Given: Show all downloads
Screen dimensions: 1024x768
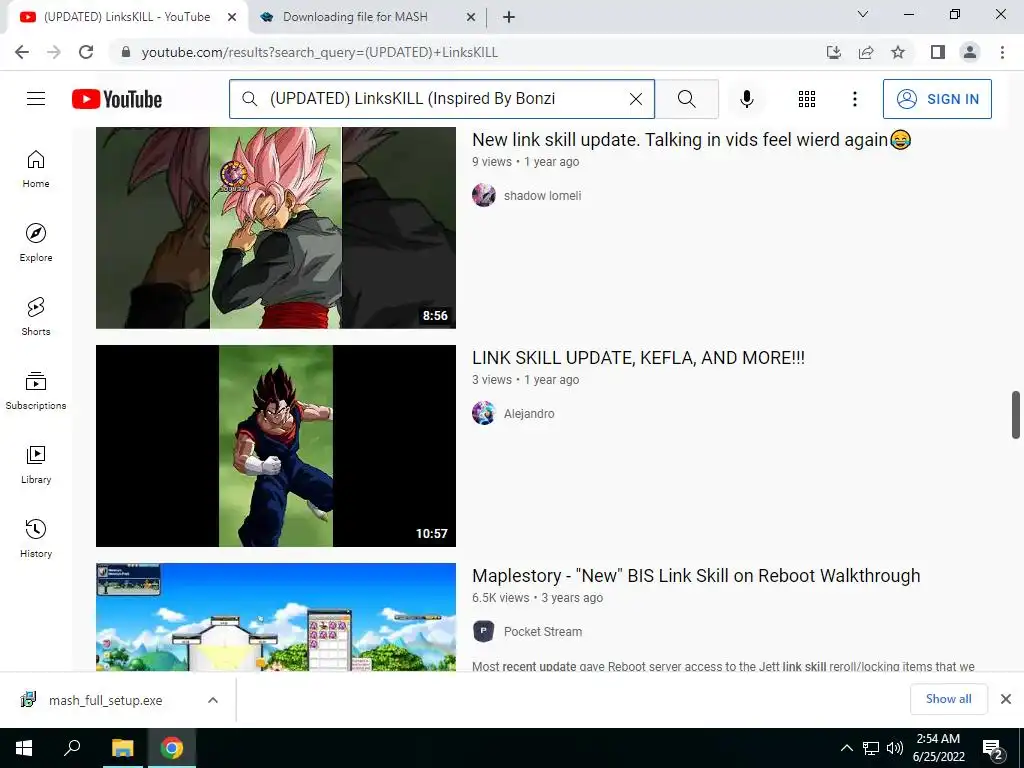Looking at the screenshot, I should click(948, 699).
